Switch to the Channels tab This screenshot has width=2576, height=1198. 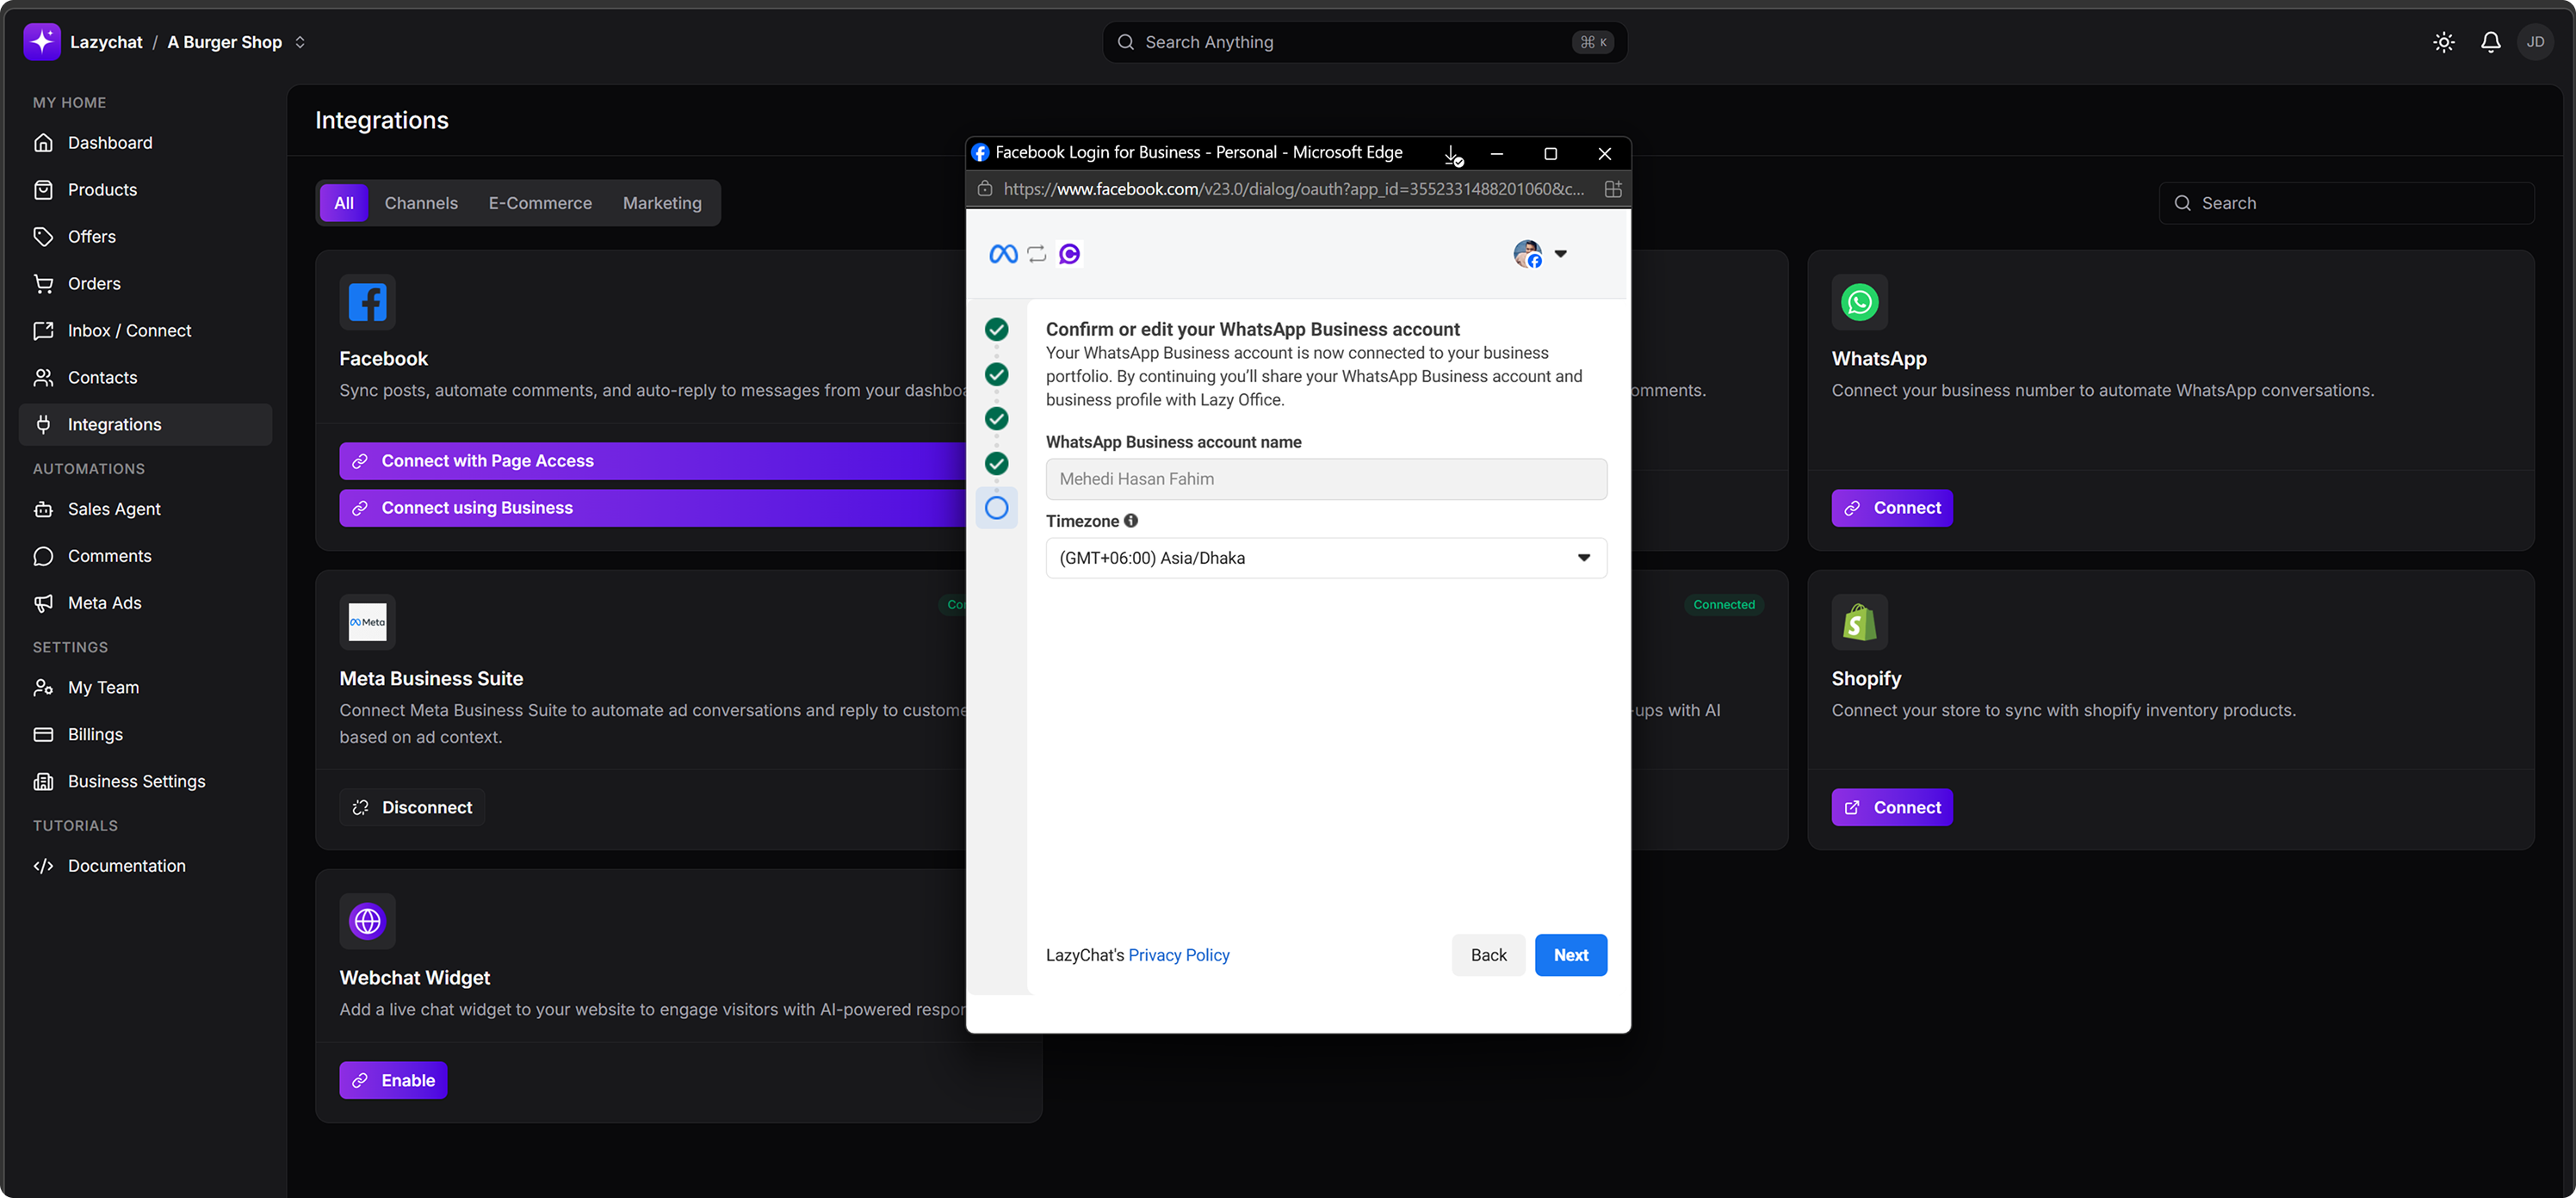click(x=421, y=203)
